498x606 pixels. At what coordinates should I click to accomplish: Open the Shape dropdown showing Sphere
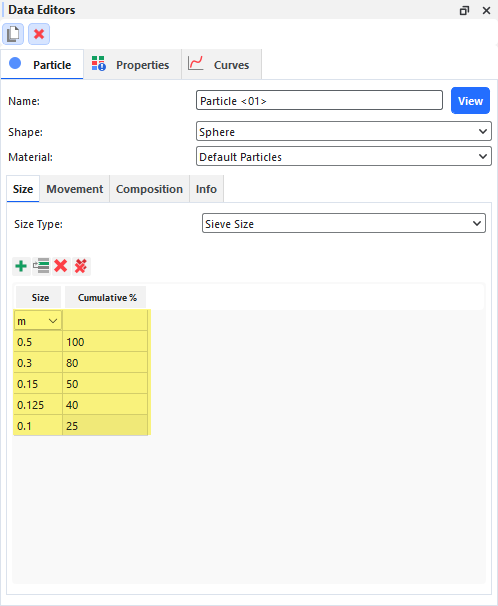[344, 131]
